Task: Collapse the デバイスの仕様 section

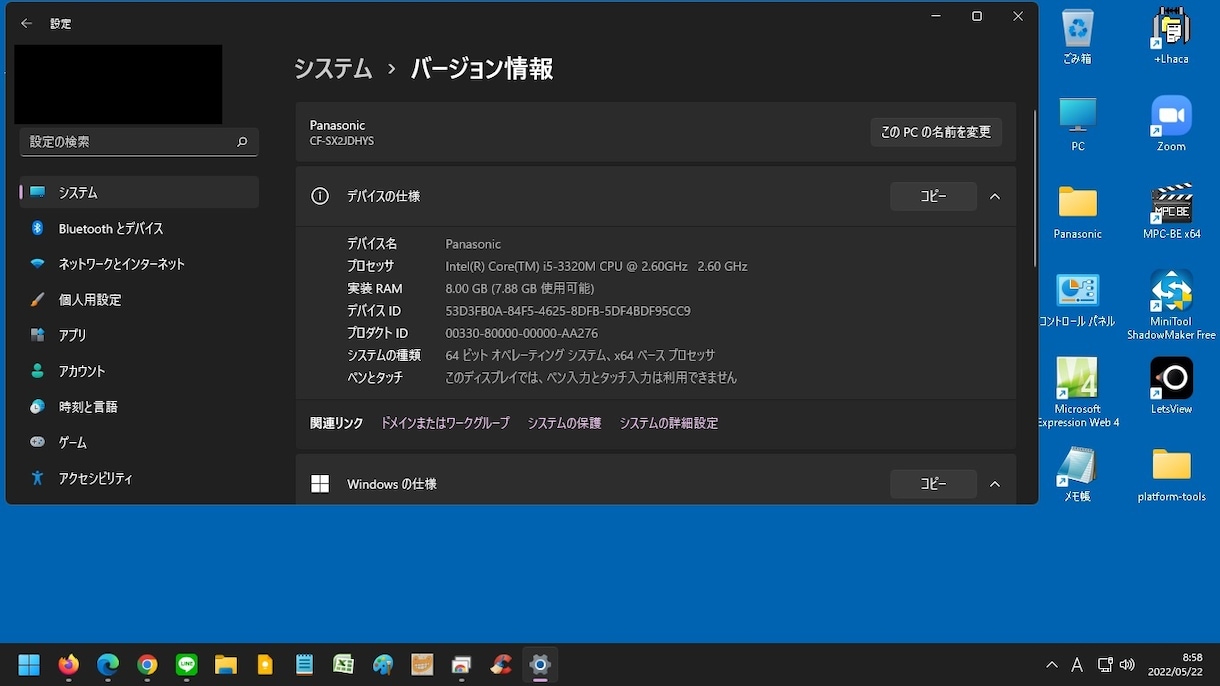Action: click(x=995, y=196)
